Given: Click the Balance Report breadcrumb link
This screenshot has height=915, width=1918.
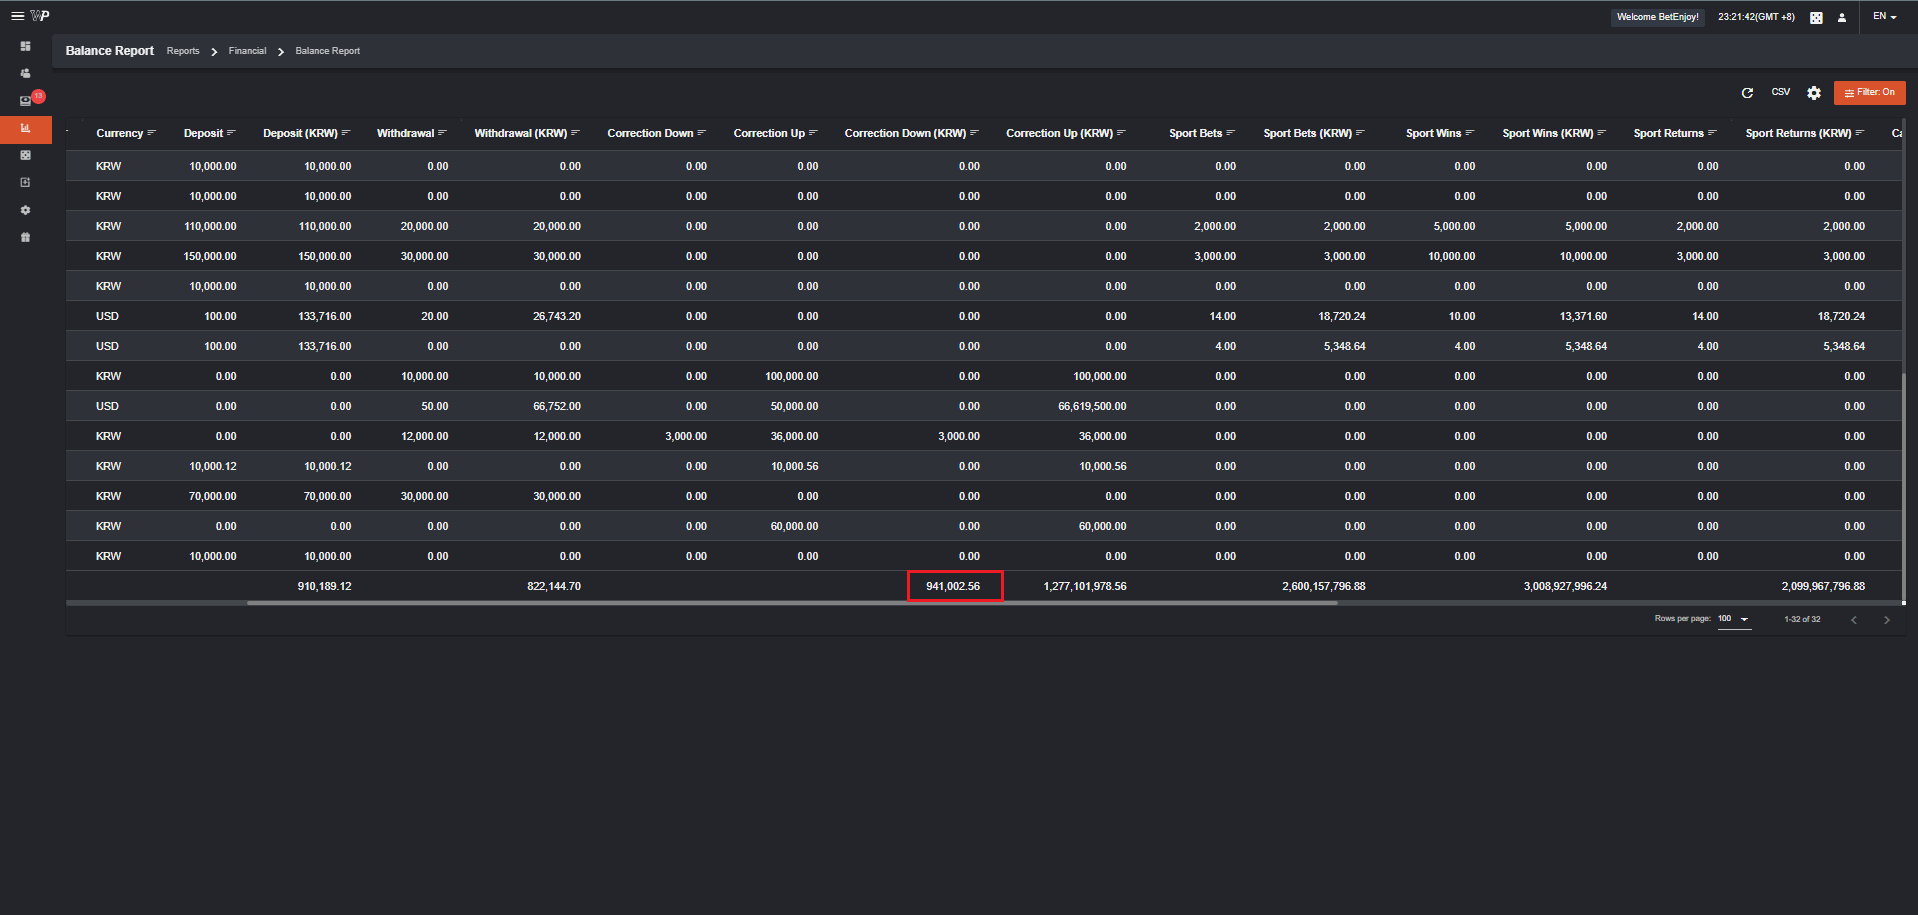Looking at the screenshot, I should click(327, 51).
